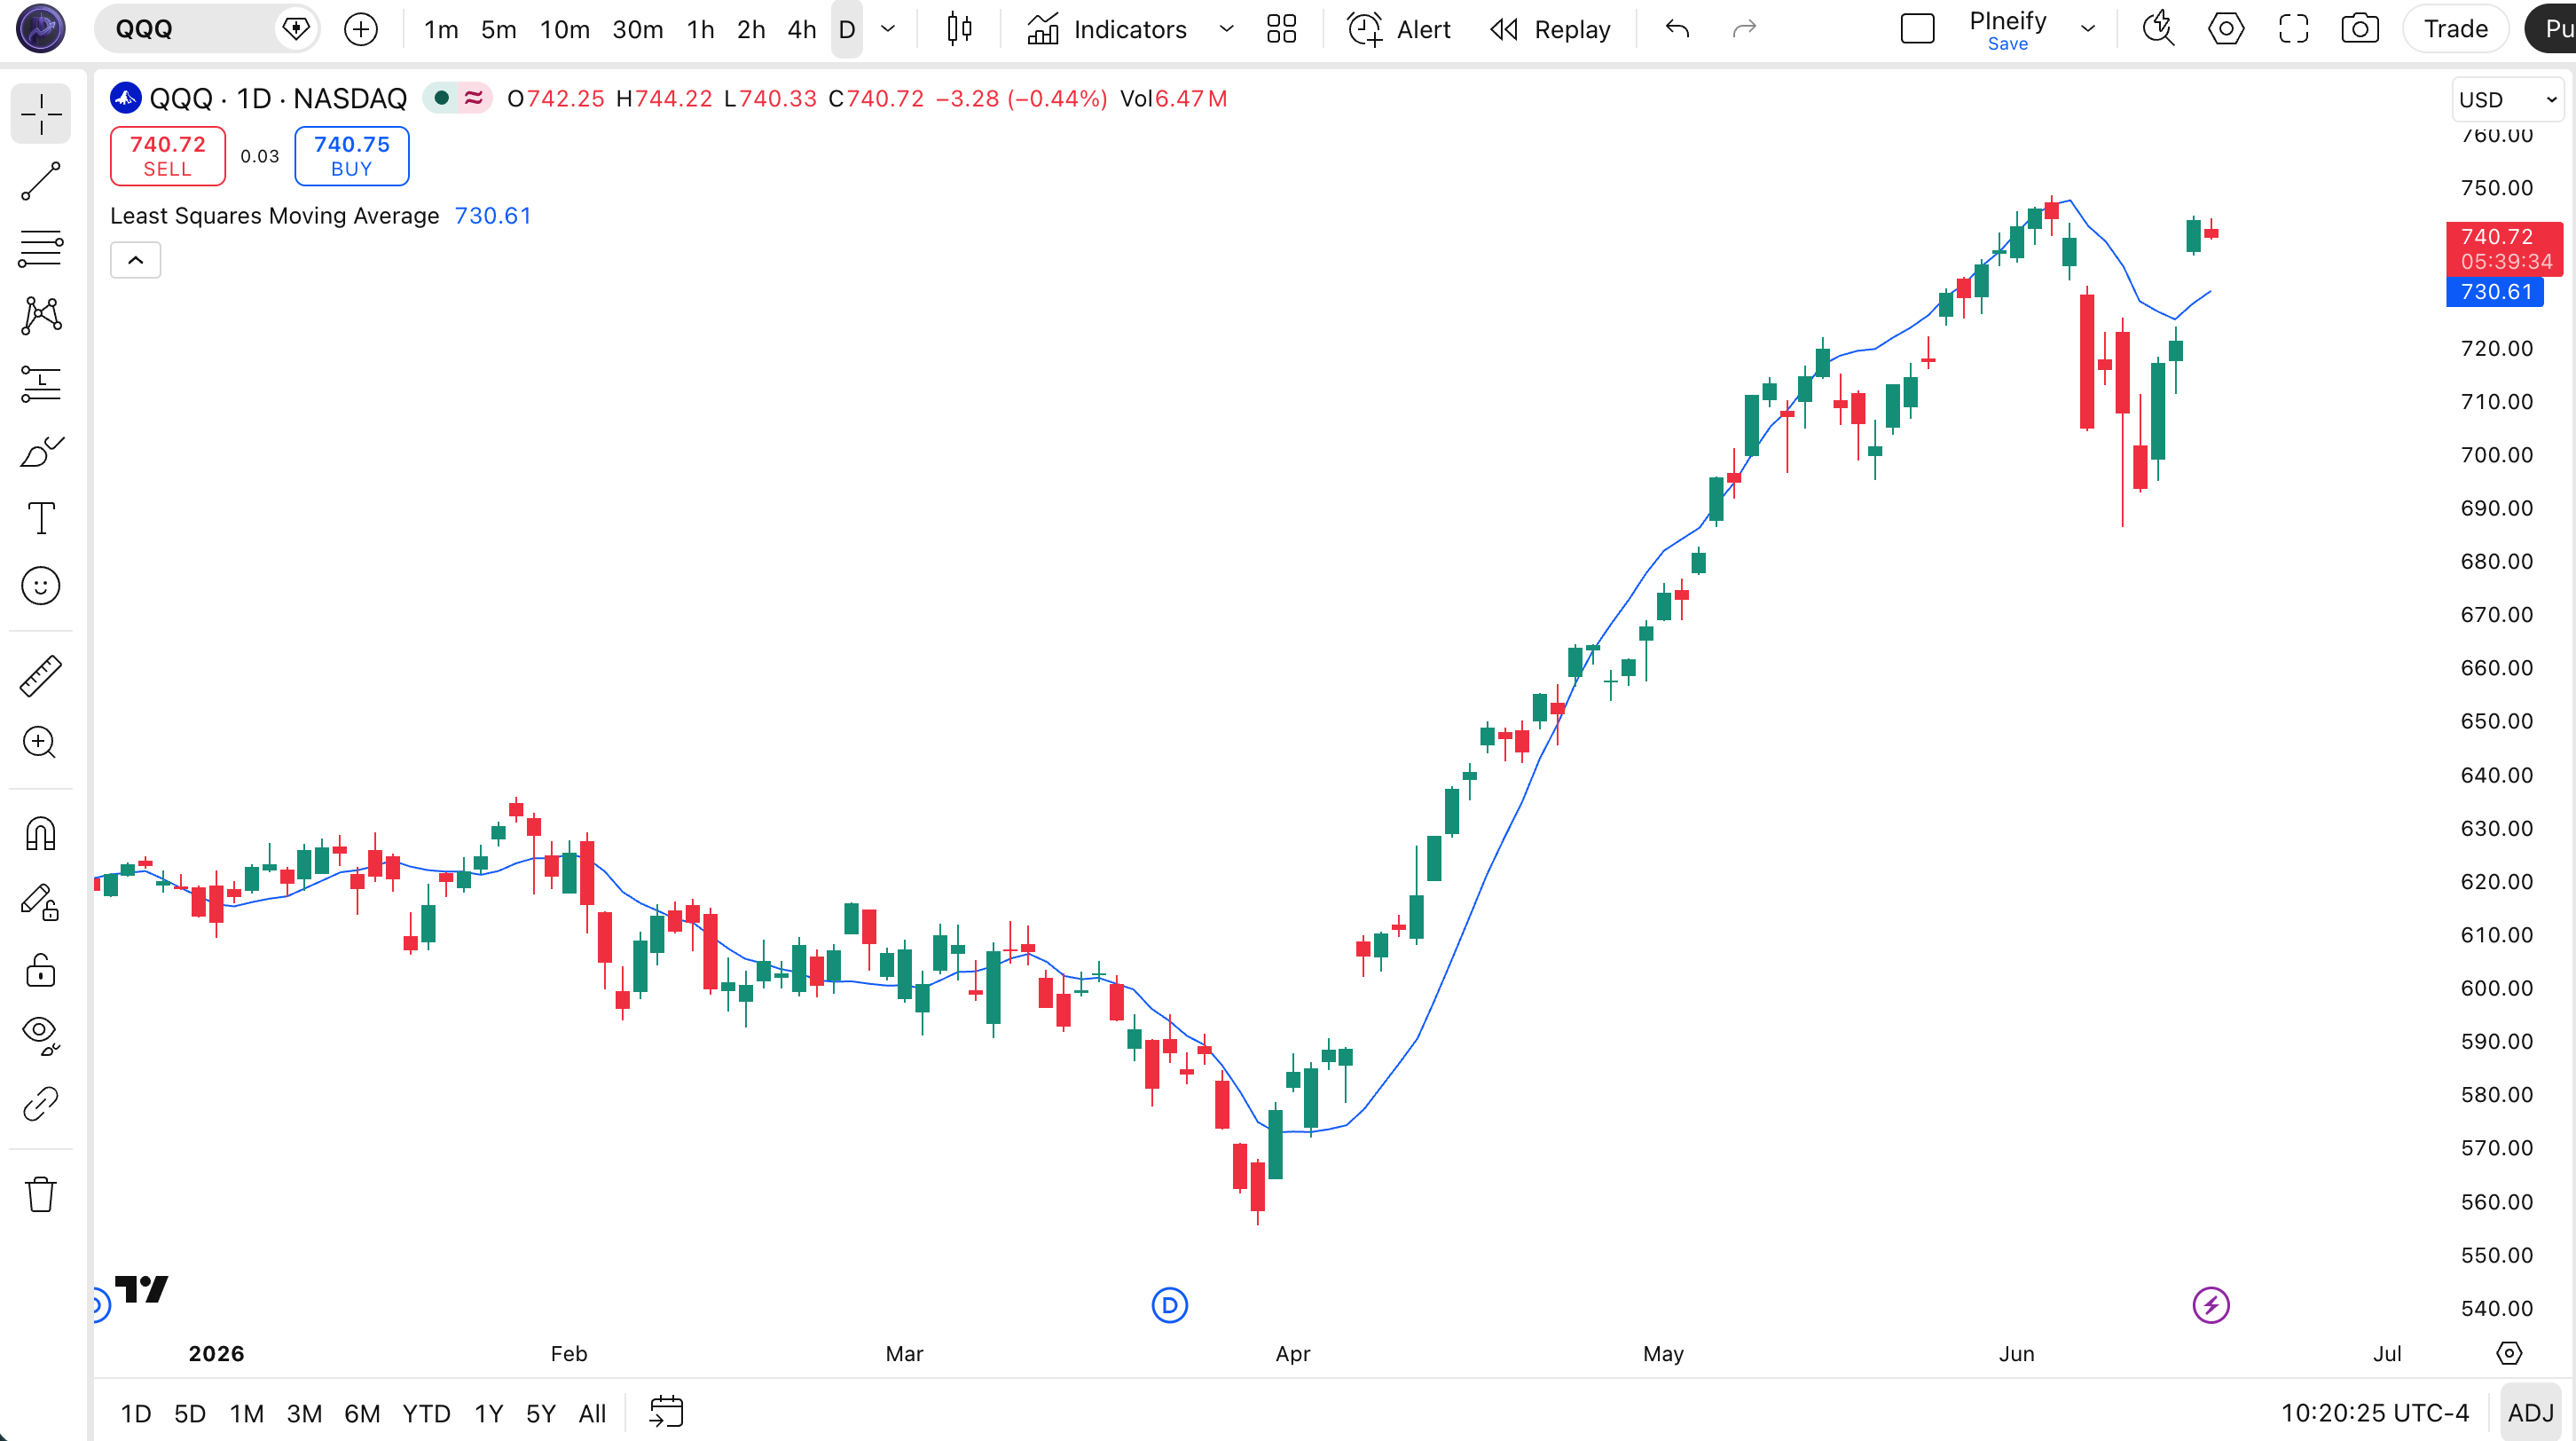Click the 740.75 BUY button
2576x1441 pixels.
pos(352,156)
